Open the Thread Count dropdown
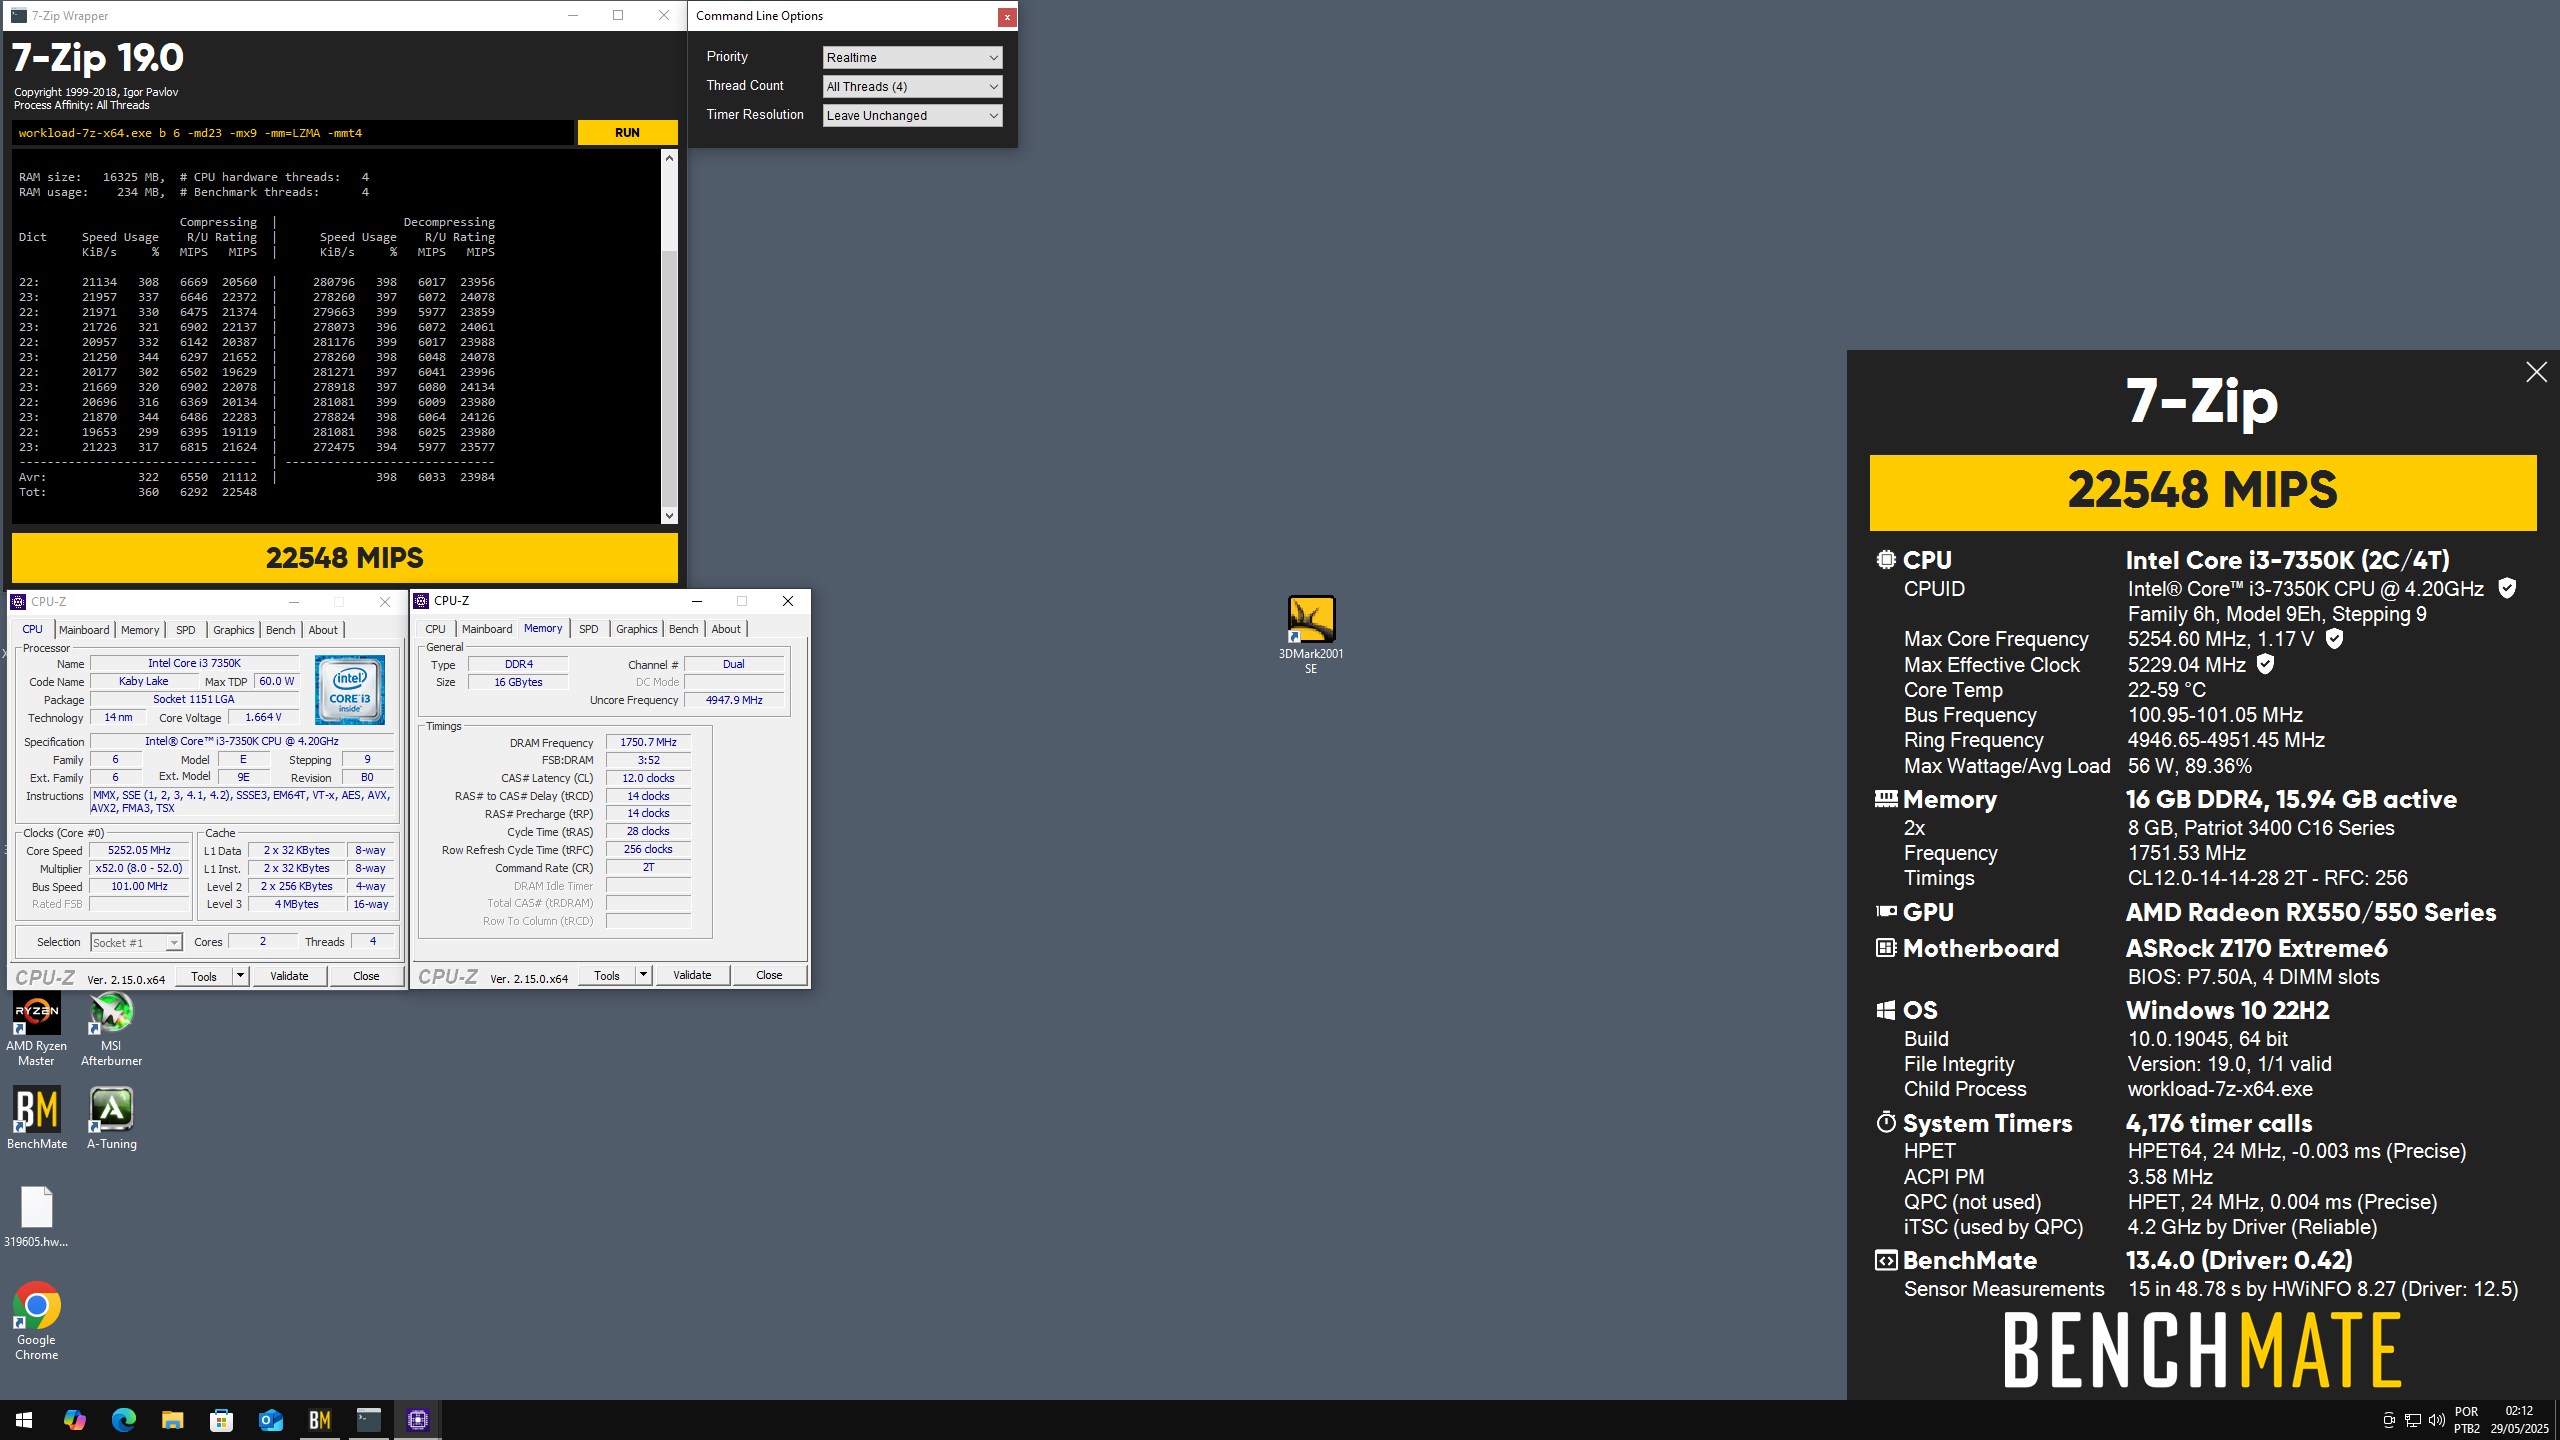The image size is (2560, 1440). click(912, 87)
